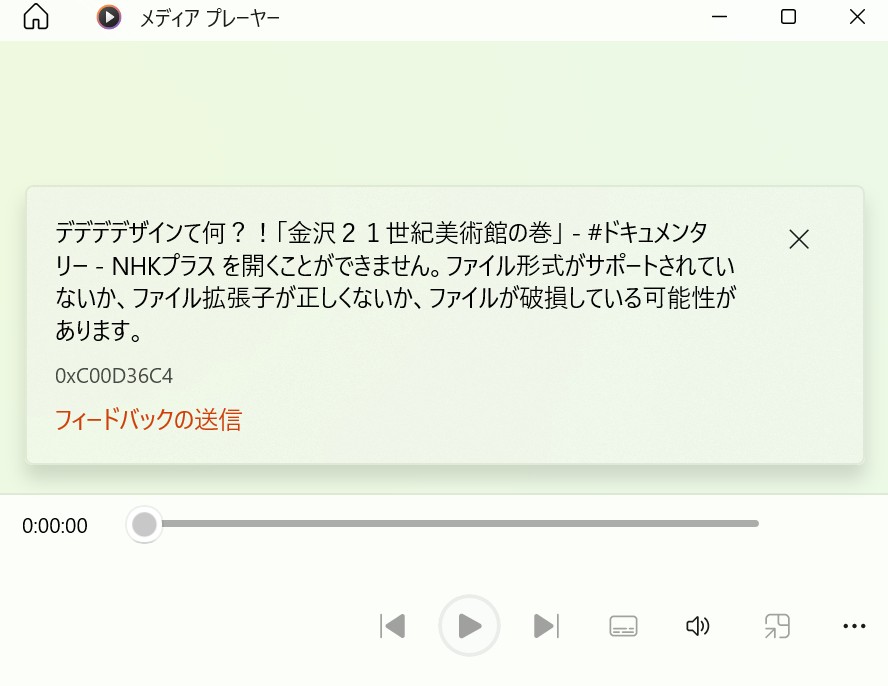The image size is (888, 686).
Task: Open the more options ellipsis menu
Action: (854, 626)
